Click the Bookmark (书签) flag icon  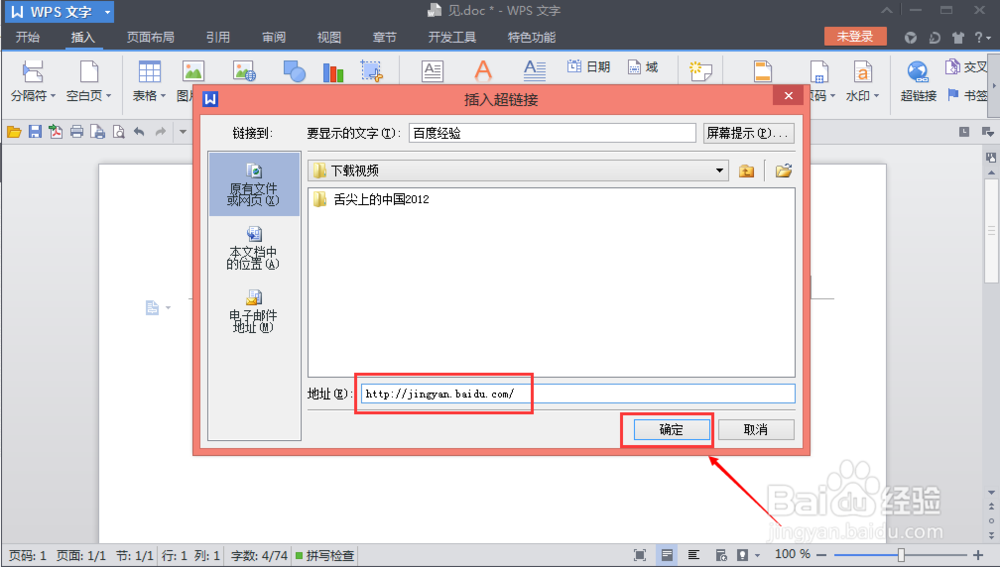click(953, 95)
